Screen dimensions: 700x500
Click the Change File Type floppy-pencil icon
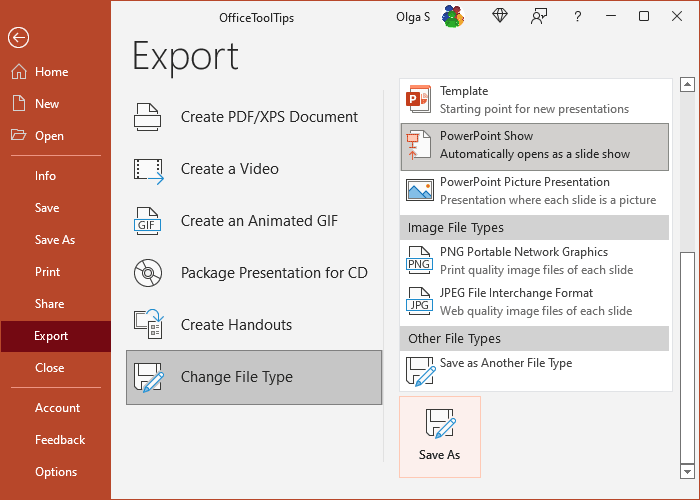click(149, 377)
